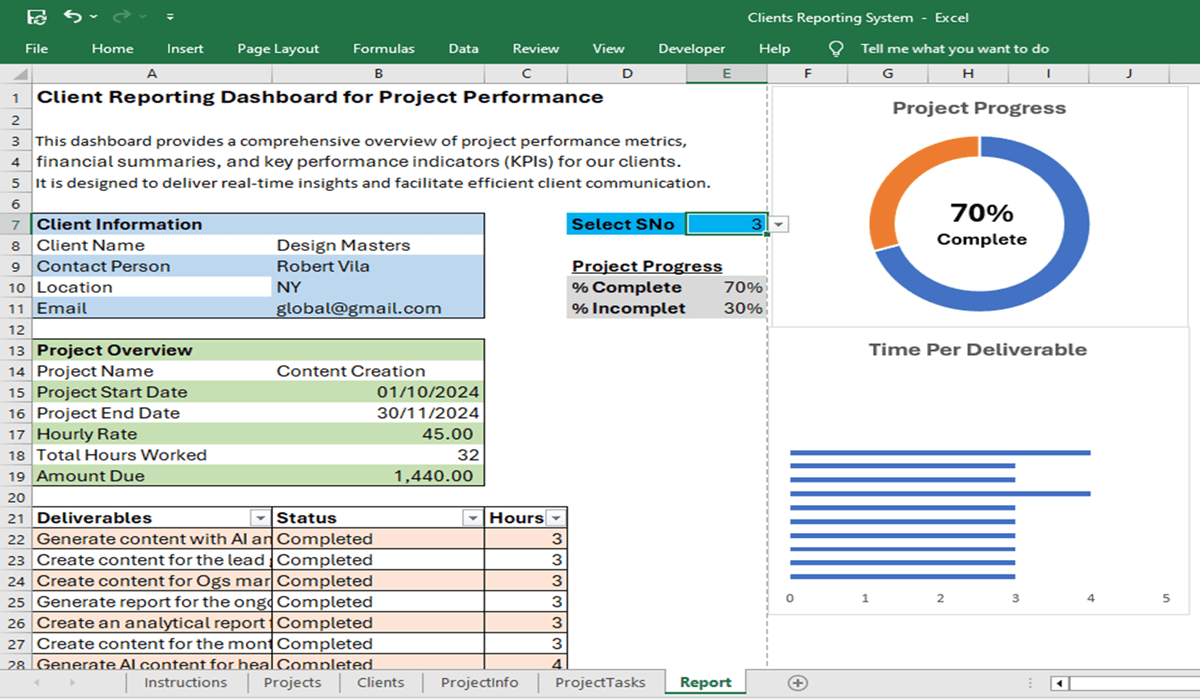
Task: Open the File menu
Action: point(36,48)
